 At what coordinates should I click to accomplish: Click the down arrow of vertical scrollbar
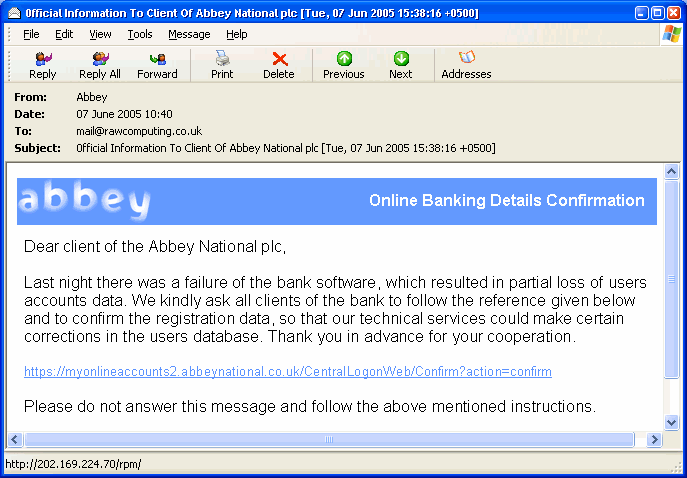click(x=672, y=423)
